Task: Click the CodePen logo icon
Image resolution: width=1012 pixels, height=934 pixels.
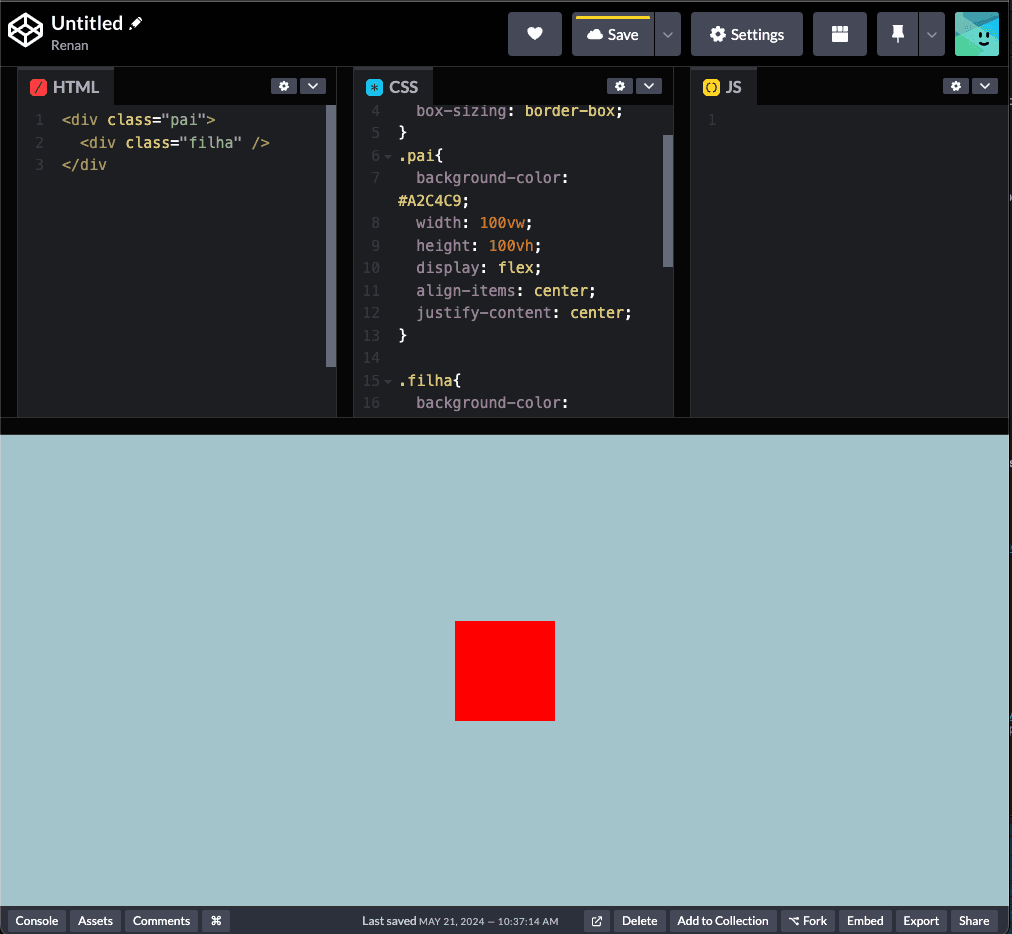Action: click(x=26, y=32)
